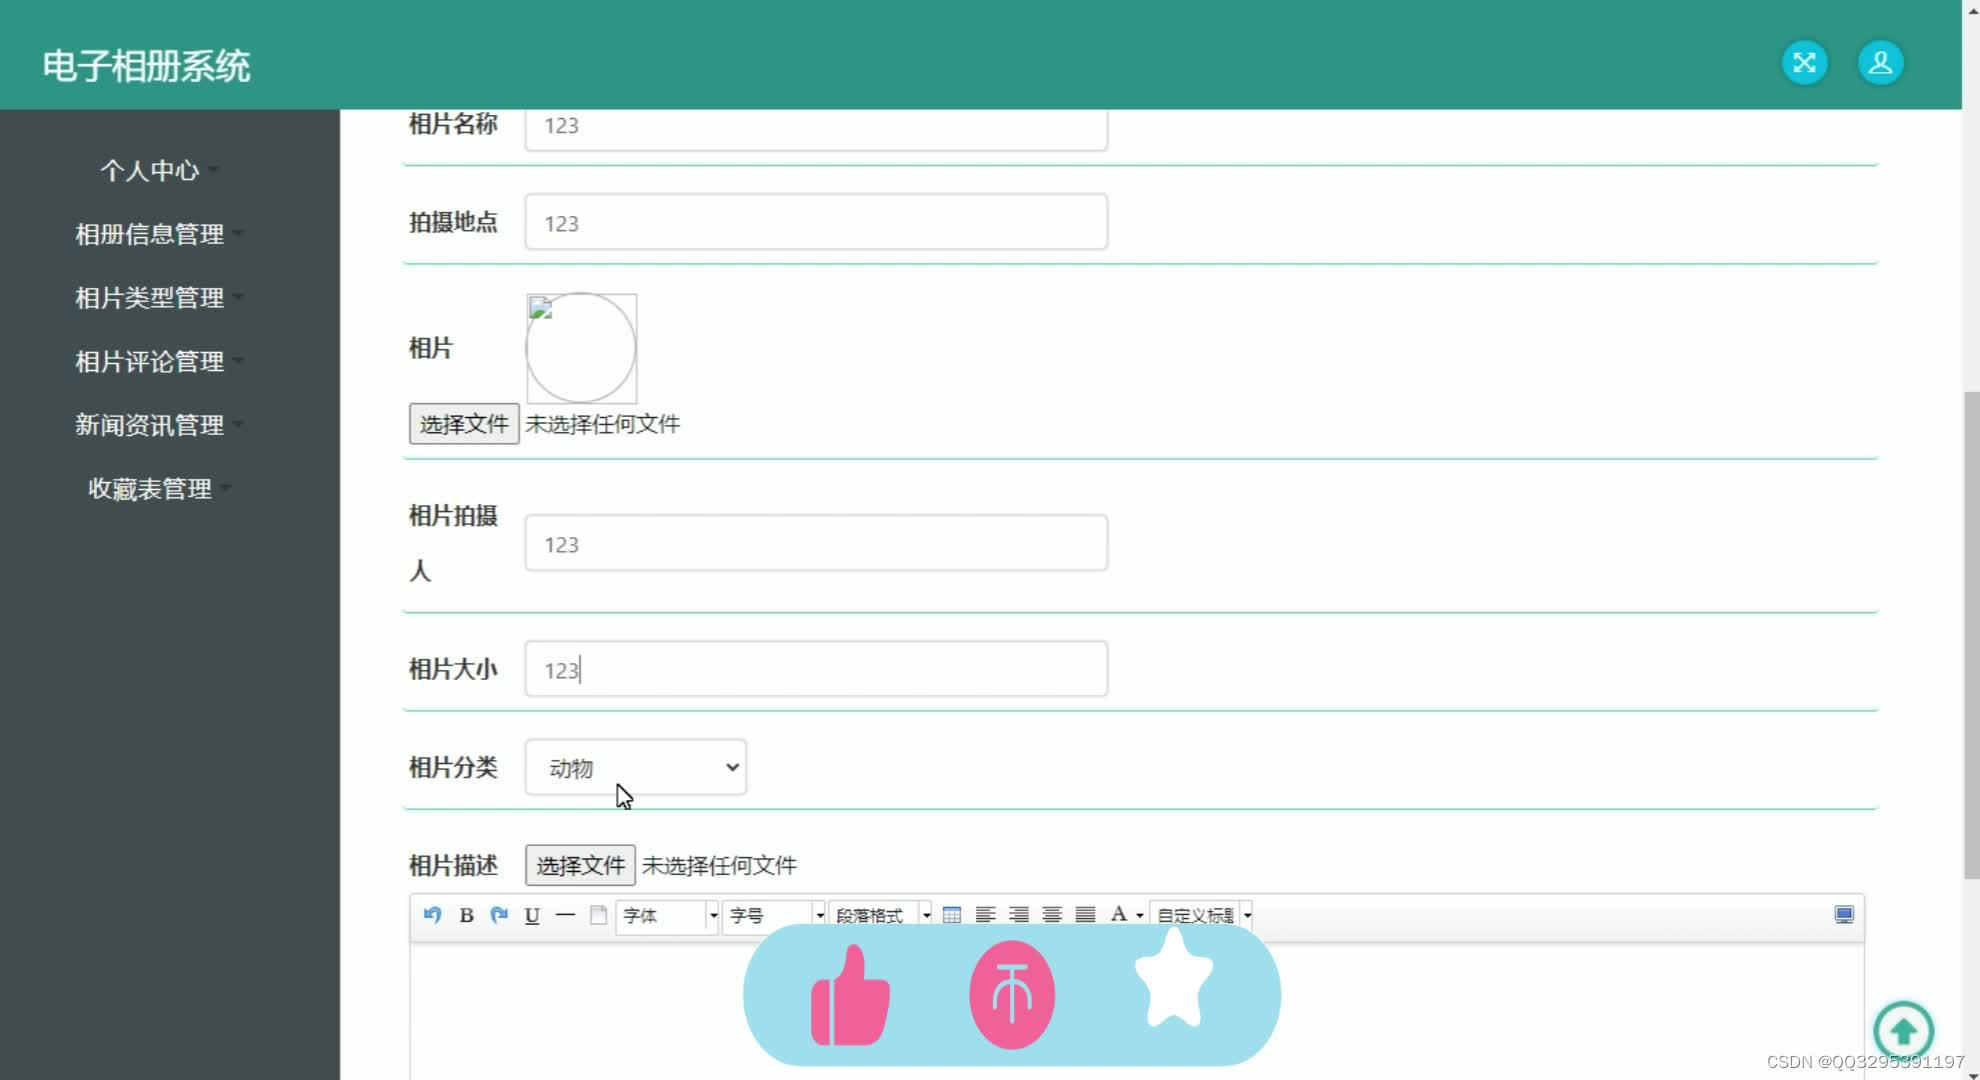Open the 字号 font size dropdown
This screenshot has width=1980, height=1080.
[774, 916]
